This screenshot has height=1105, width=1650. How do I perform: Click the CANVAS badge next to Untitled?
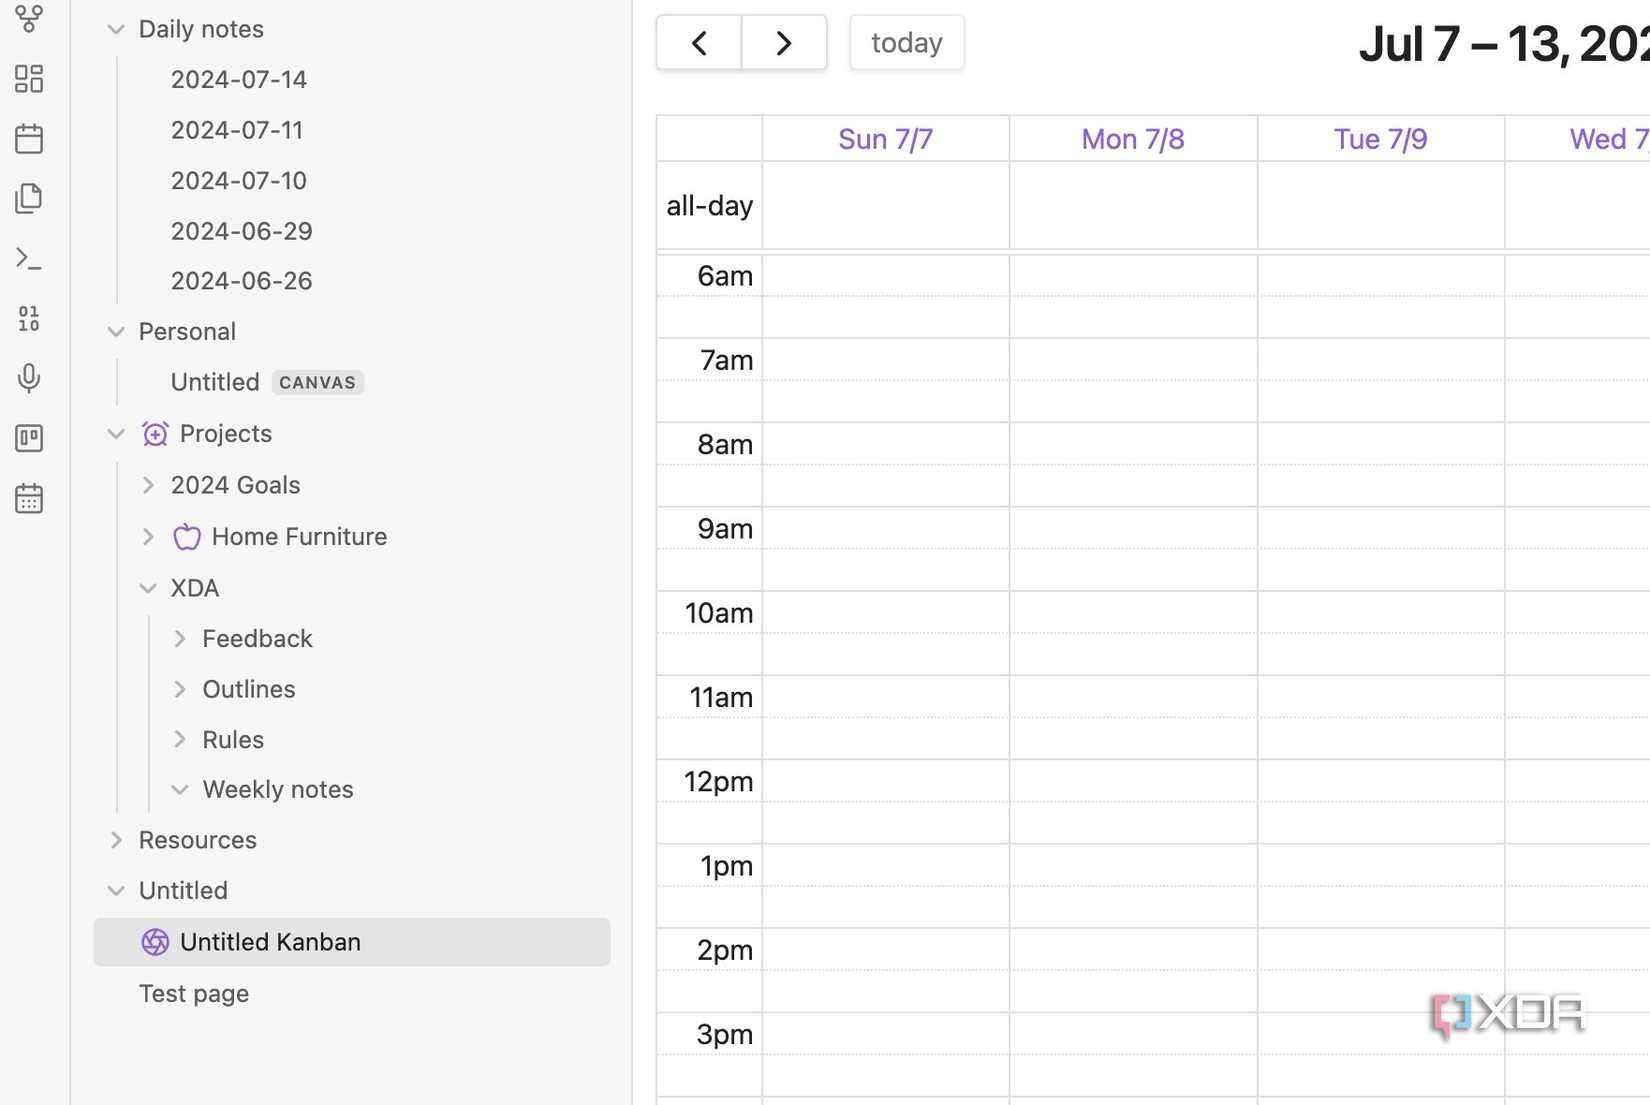[x=317, y=383]
